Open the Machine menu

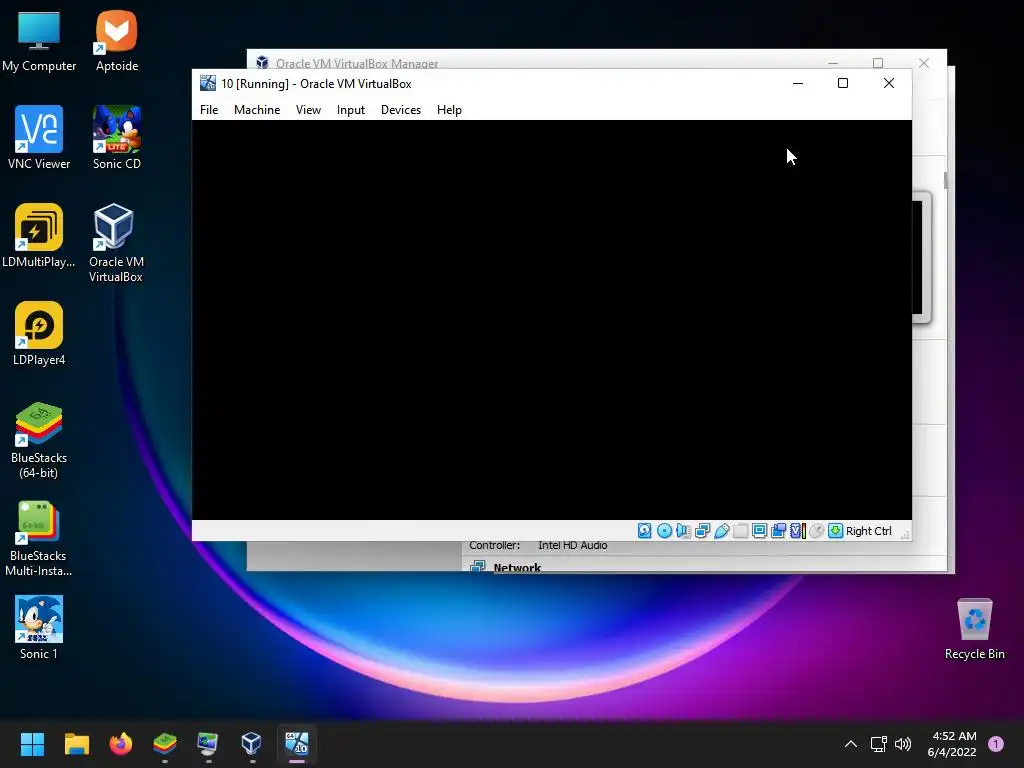(257, 110)
